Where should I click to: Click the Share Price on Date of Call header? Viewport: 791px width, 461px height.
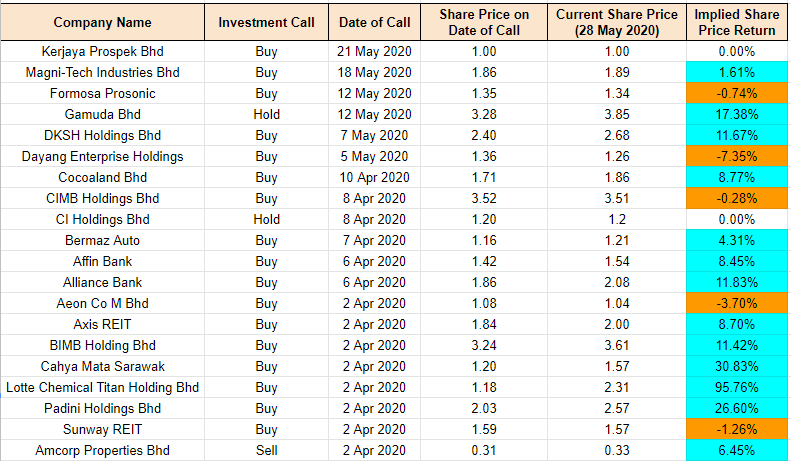484,22
